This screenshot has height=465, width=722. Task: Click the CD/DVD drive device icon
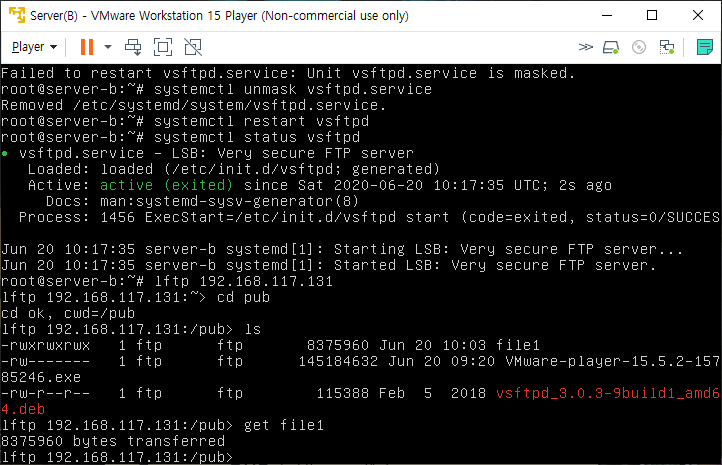pyautogui.click(x=639, y=47)
